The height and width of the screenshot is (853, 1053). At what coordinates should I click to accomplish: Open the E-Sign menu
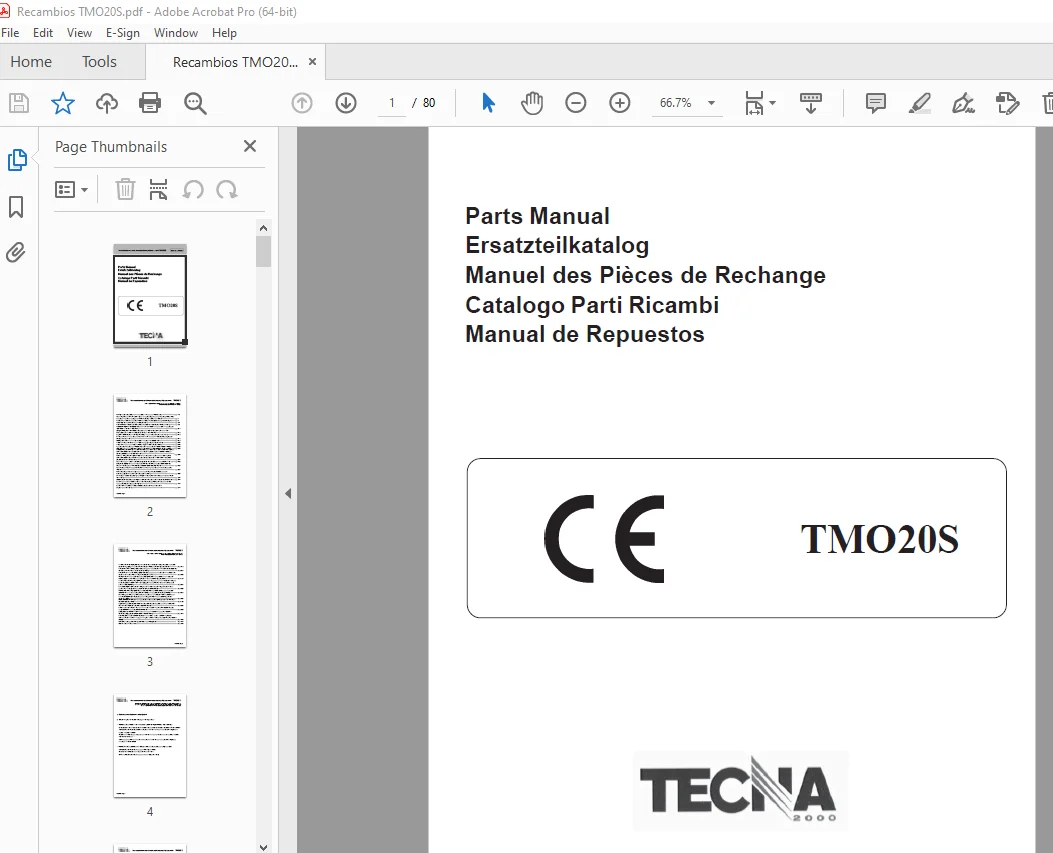[123, 32]
